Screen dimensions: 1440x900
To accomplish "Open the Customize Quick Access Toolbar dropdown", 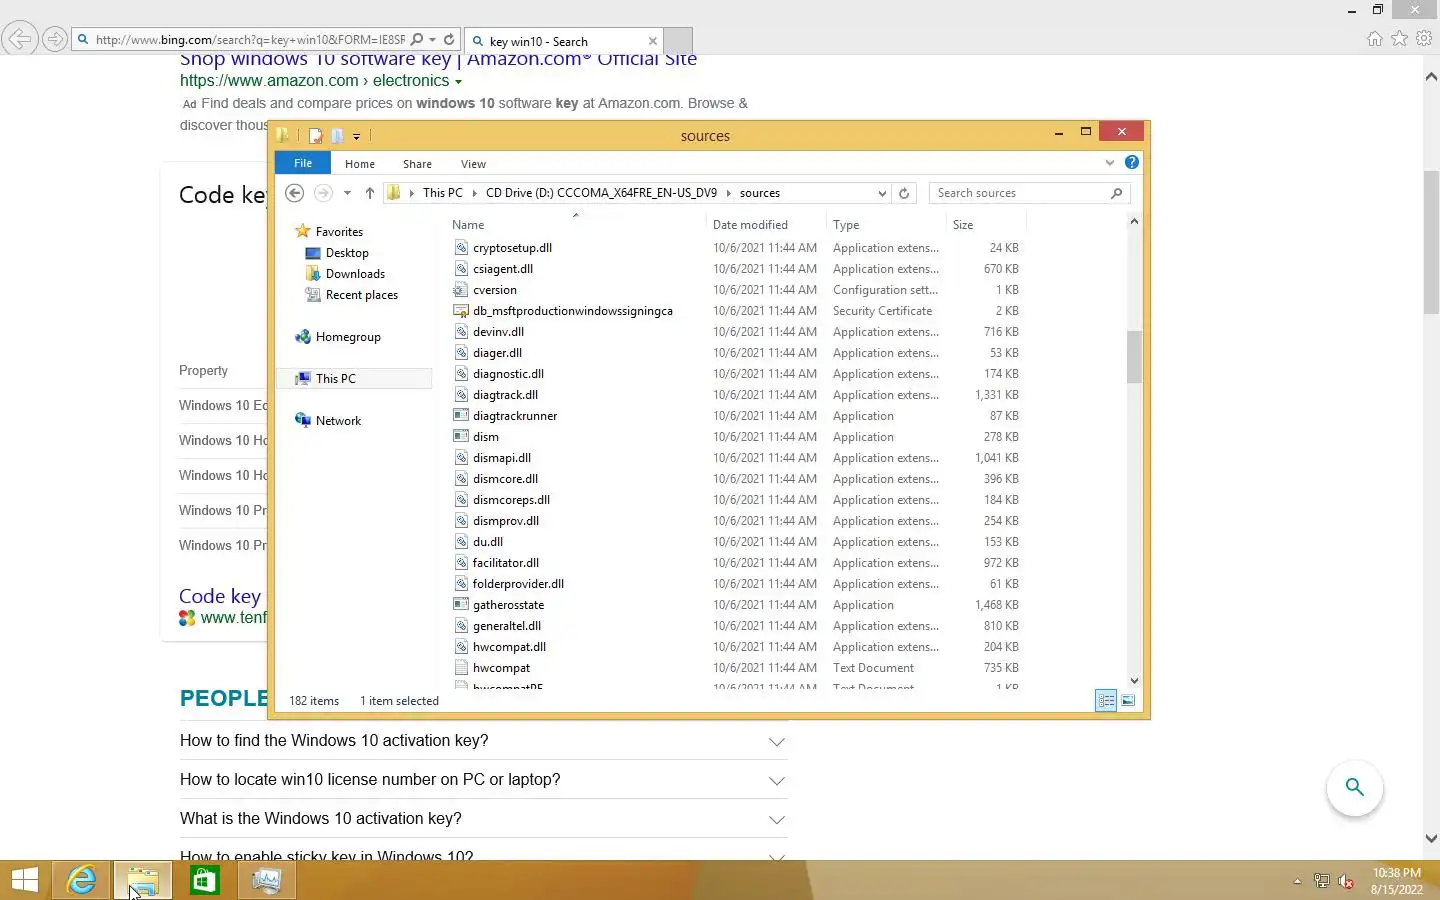I will pyautogui.click(x=356, y=136).
